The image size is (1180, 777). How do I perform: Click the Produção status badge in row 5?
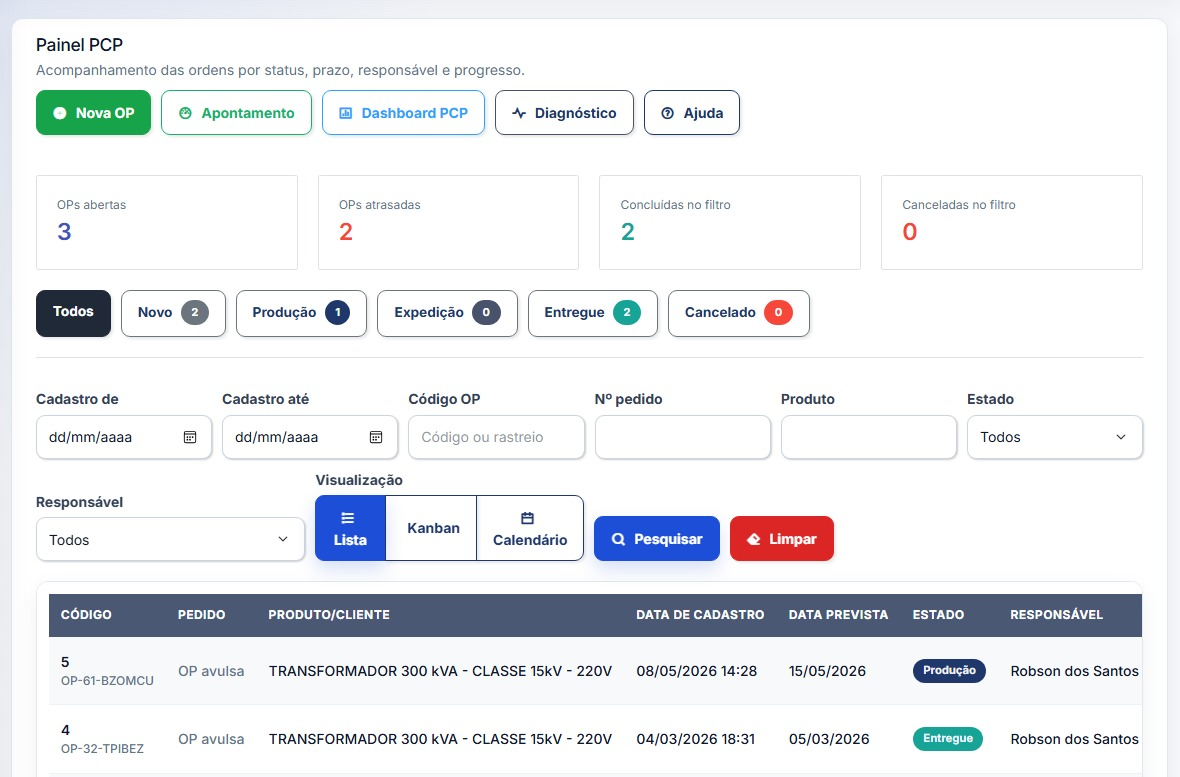(949, 671)
